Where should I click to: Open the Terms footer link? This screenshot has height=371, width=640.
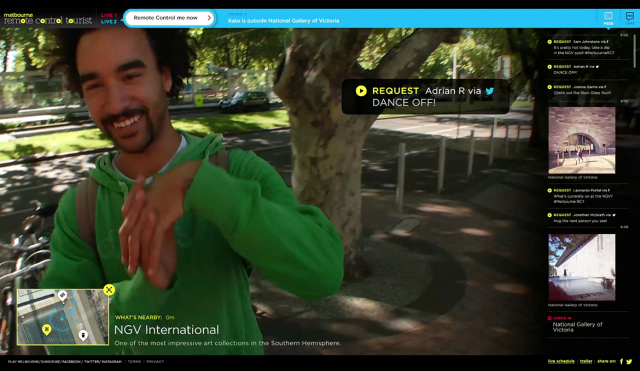click(x=134, y=362)
